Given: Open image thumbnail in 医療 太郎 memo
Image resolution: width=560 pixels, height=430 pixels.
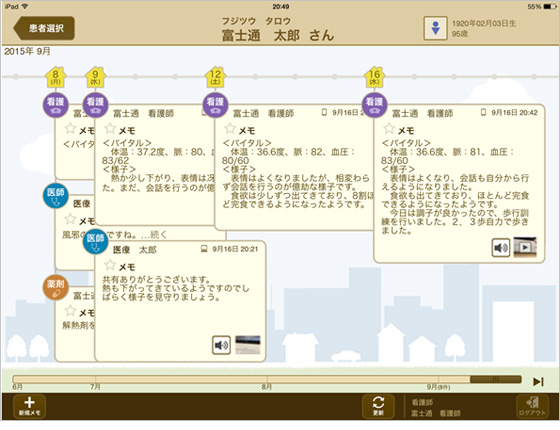Looking at the screenshot, I should click(248, 345).
